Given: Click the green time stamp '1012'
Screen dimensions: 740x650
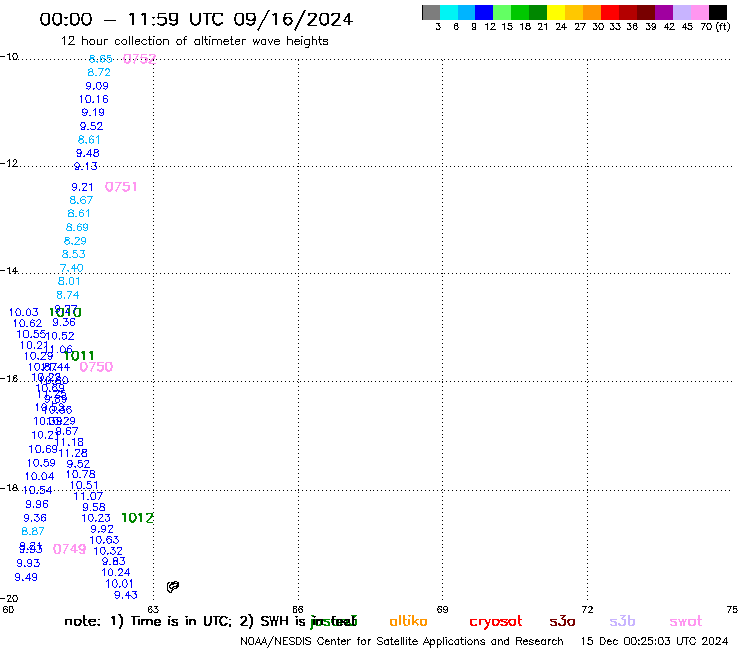Looking at the screenshot, I should 137,518.
